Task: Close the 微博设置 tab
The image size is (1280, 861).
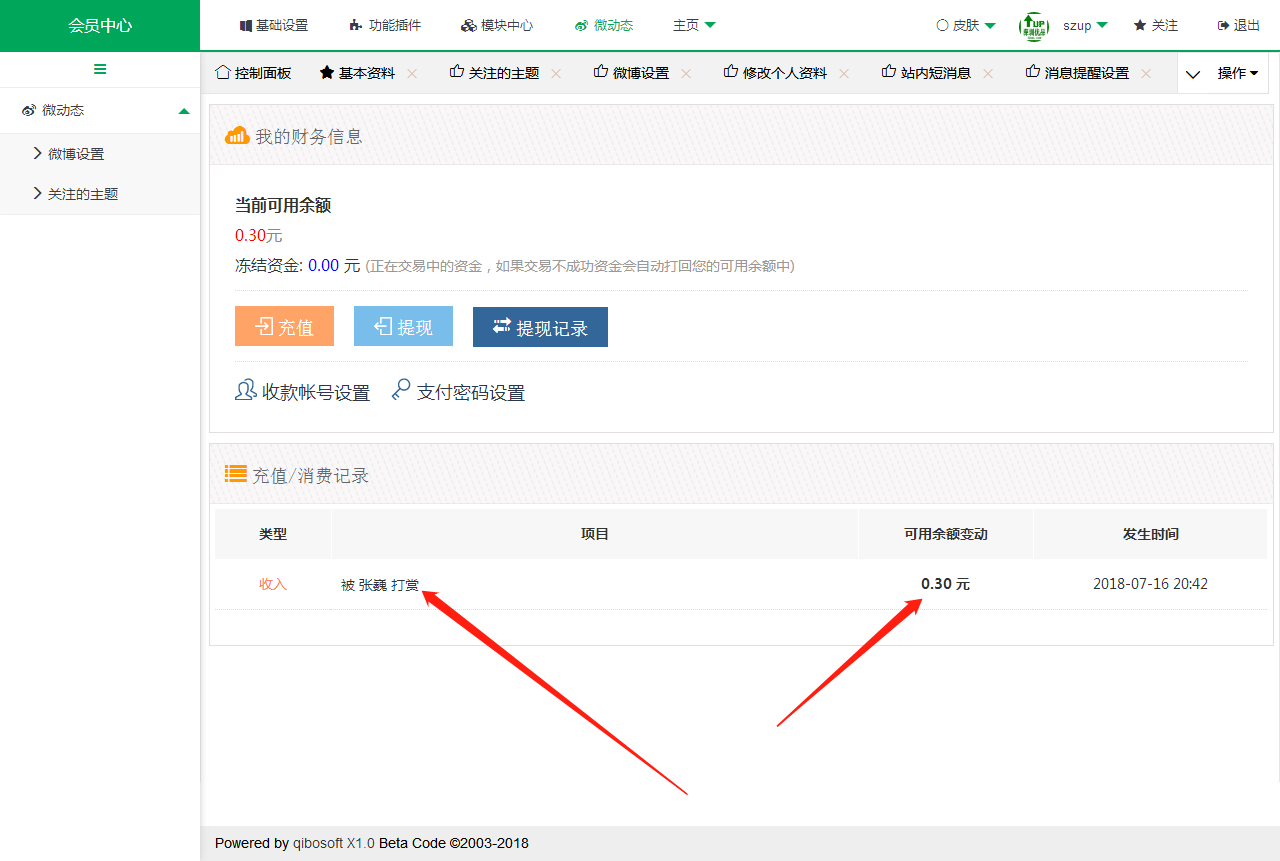Action: click(x=686, y=73)
